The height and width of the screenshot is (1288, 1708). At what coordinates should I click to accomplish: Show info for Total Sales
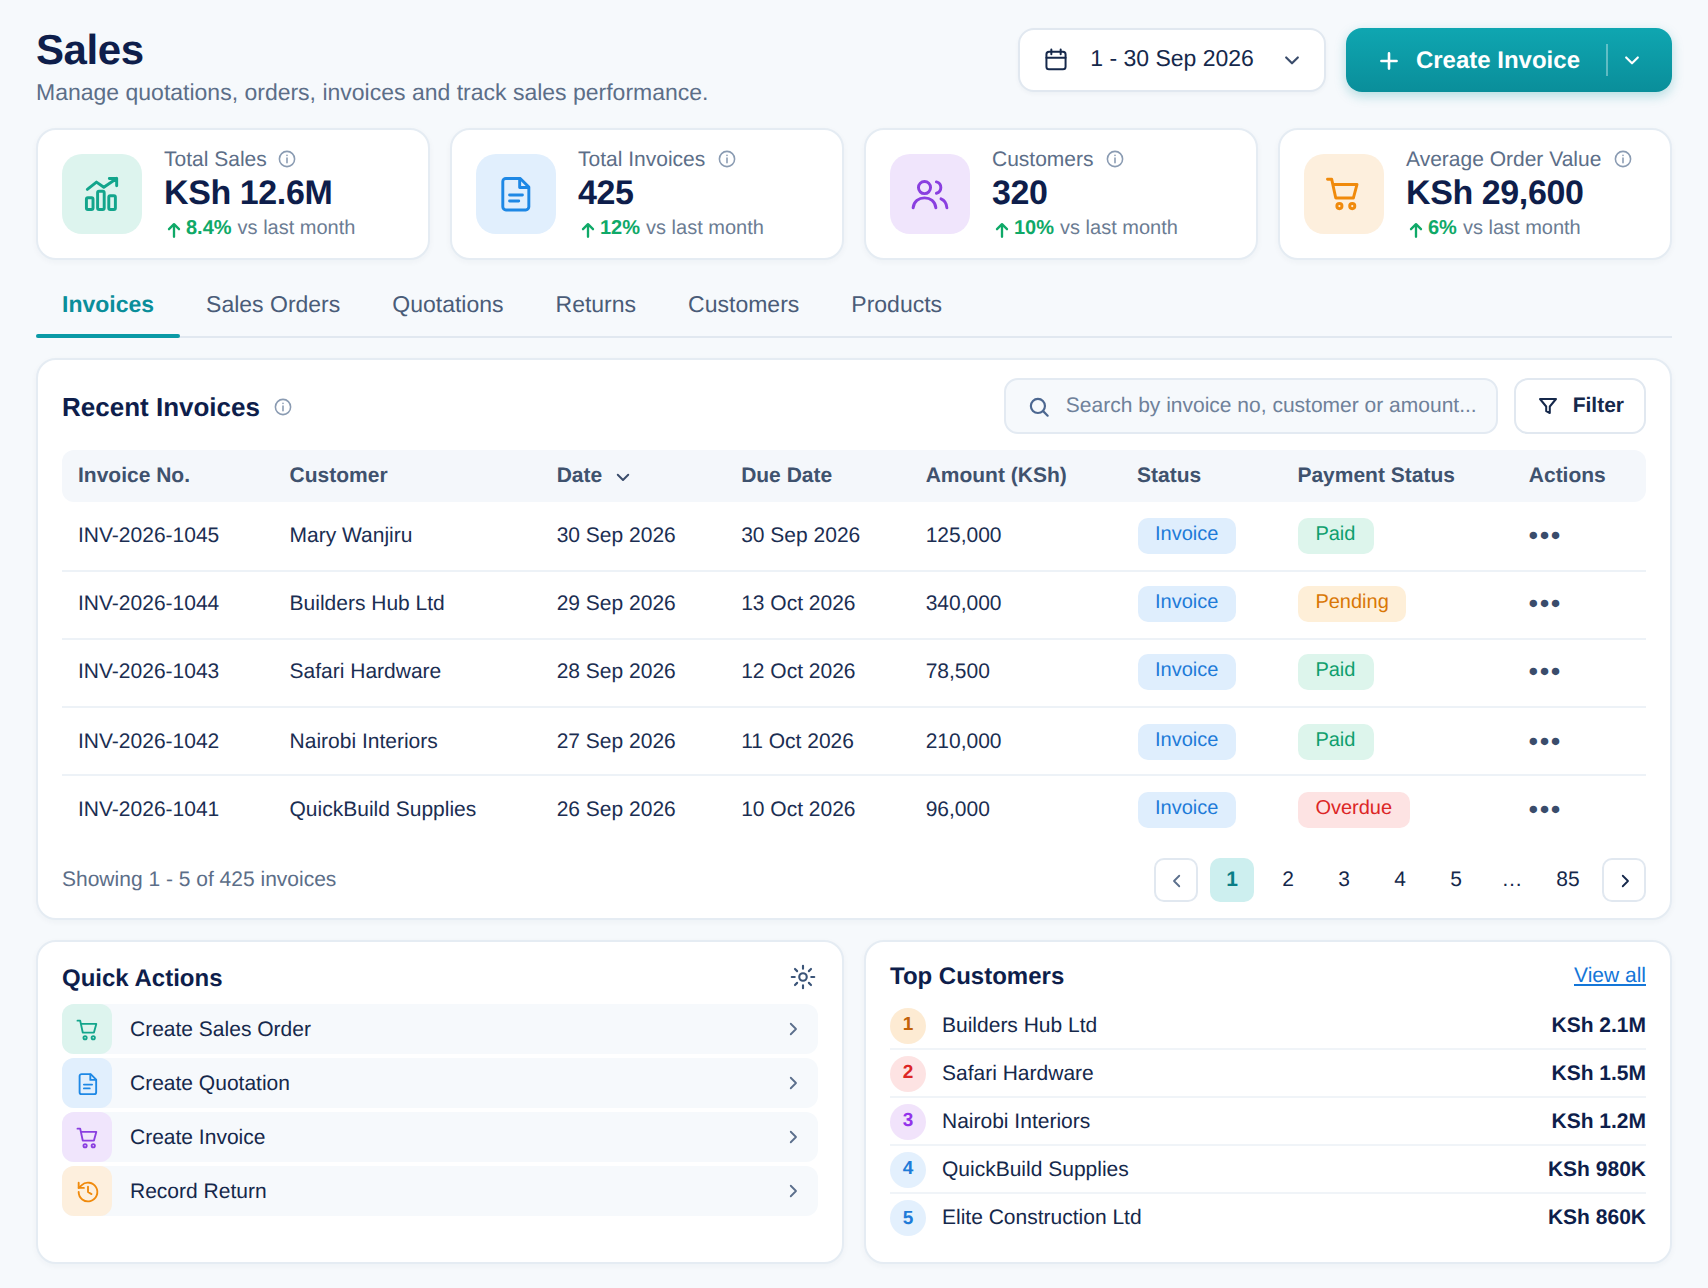point(287,159)
